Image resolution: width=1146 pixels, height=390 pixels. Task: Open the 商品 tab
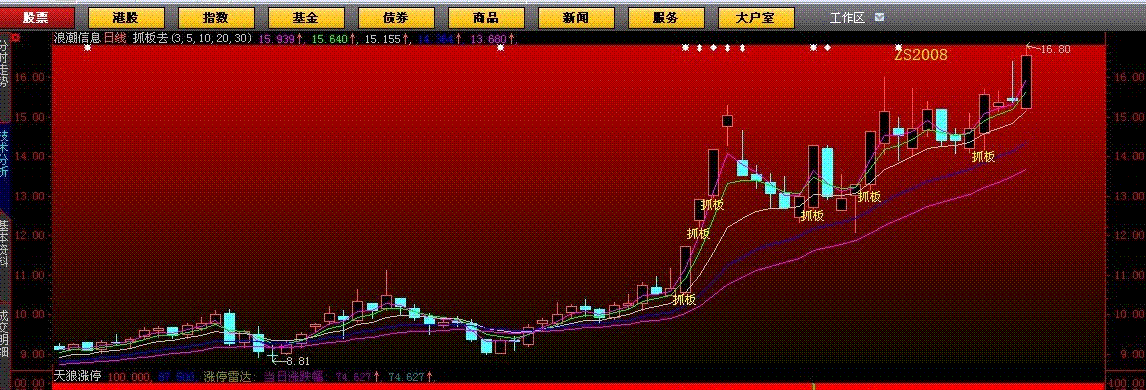[x=486, y=18]
